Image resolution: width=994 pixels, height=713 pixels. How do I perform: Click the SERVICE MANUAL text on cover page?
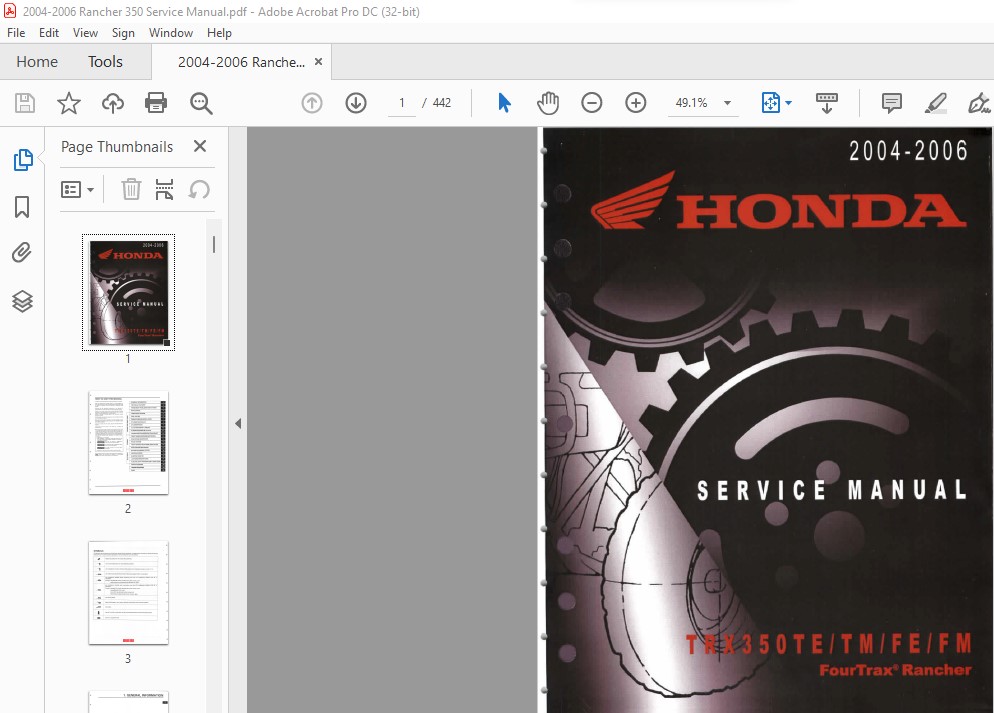832,490
